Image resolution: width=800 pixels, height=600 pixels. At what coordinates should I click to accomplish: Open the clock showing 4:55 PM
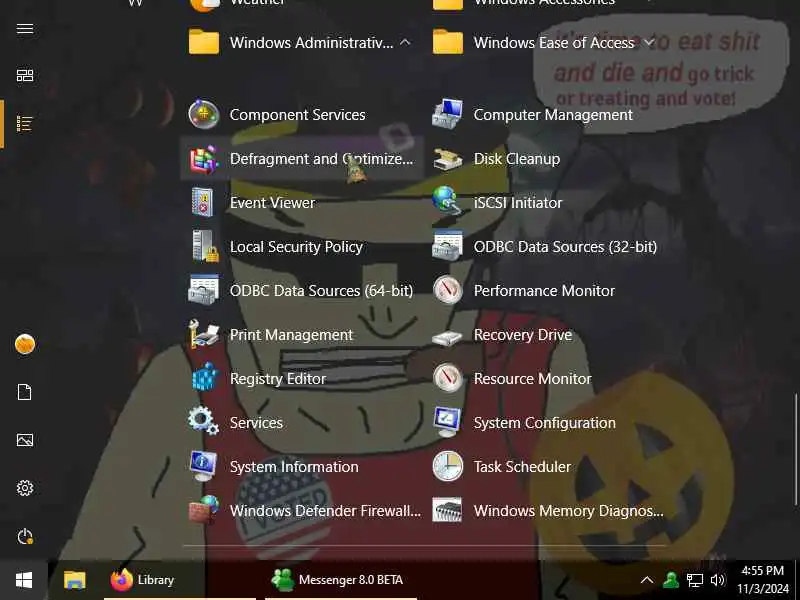point(763,580)
